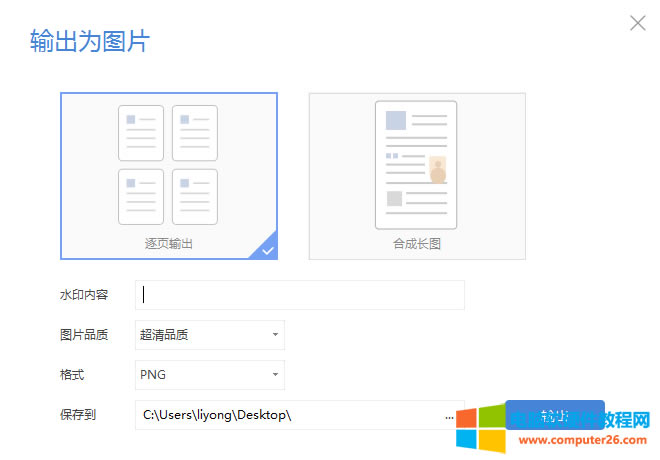
Task: Click the long document icon in 合成长图
Action: (x=416, y=165)
